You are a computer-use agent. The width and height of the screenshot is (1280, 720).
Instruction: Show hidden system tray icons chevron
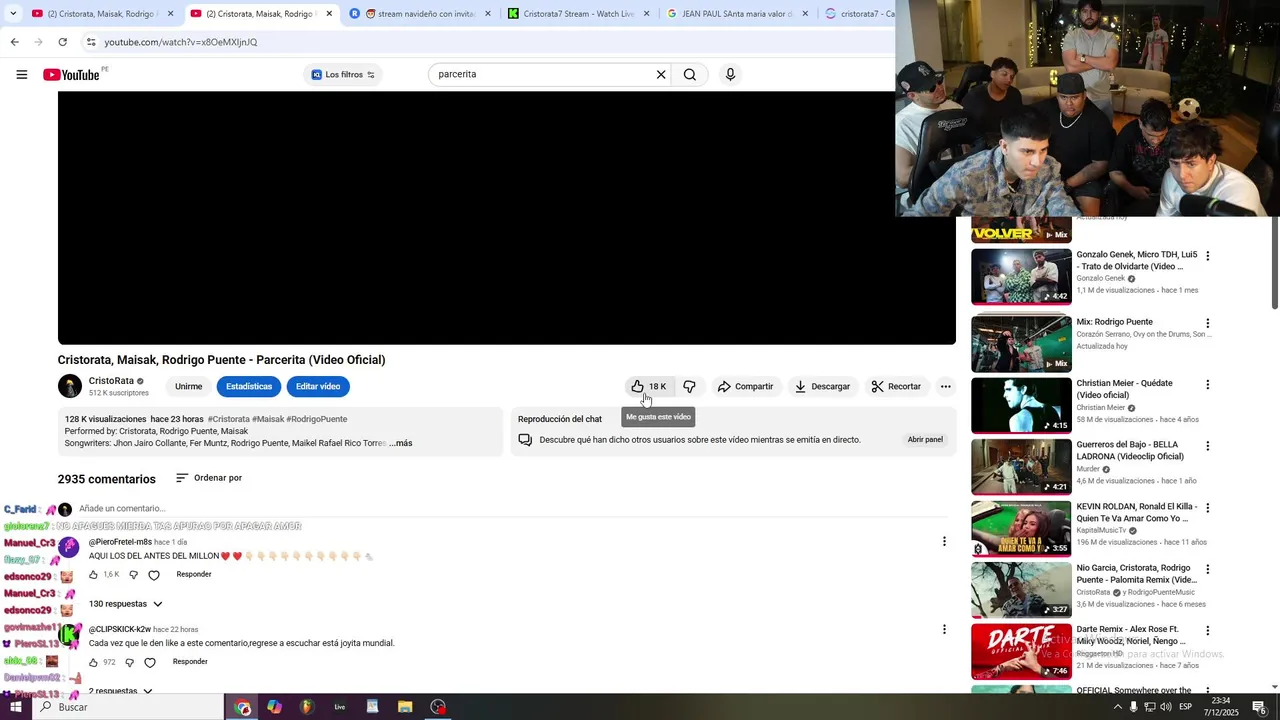coord(1118,707)
